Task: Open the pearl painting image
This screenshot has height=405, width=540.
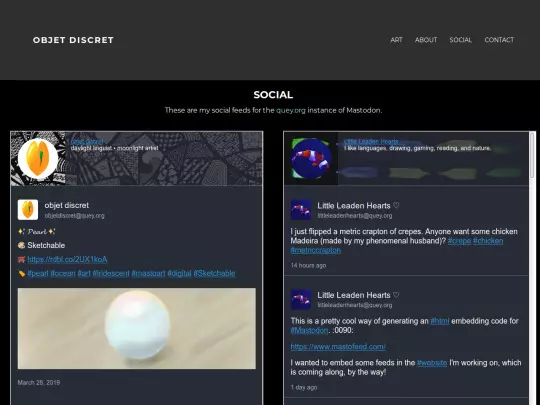Action: point(137,329)
